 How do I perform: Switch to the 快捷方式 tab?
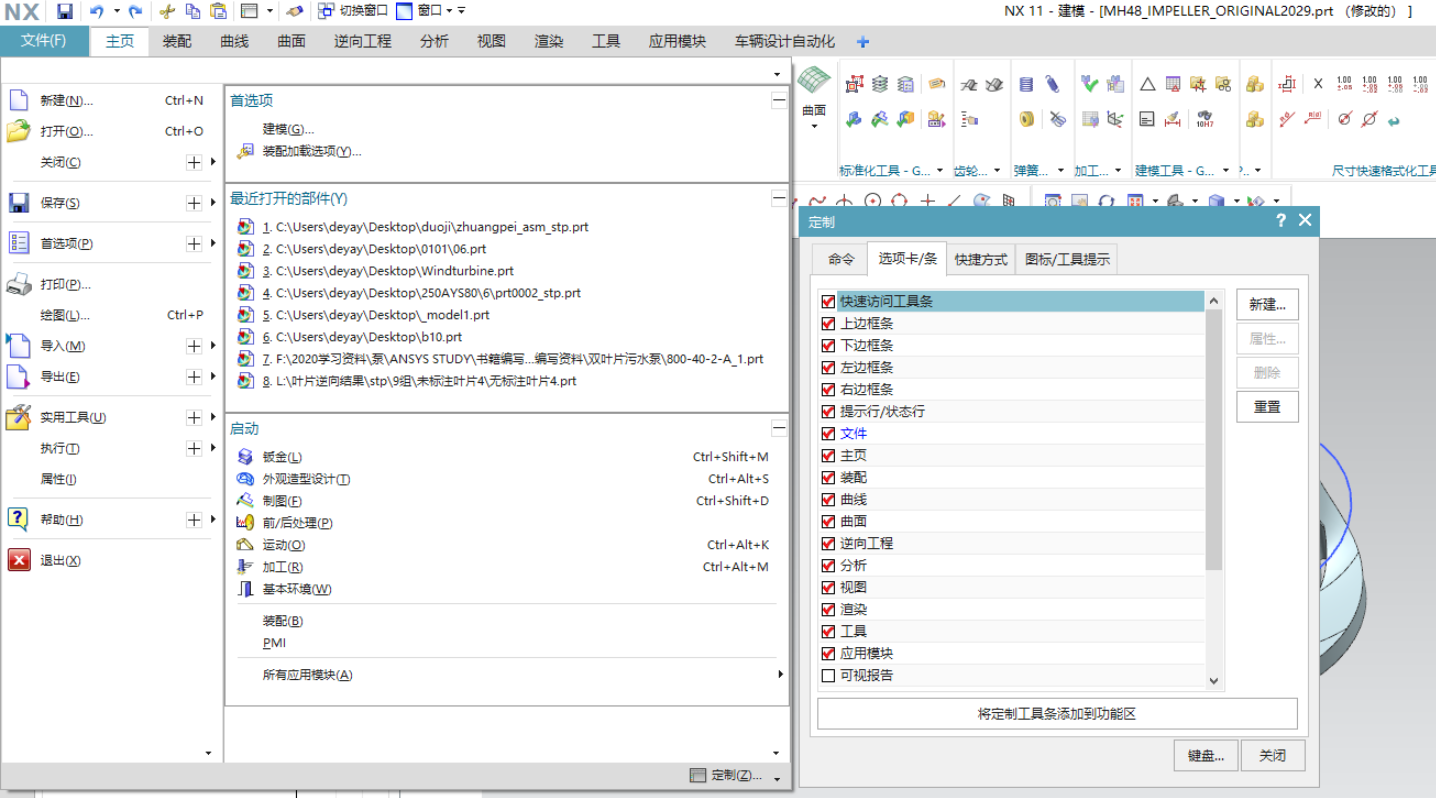tap(981, 260)
